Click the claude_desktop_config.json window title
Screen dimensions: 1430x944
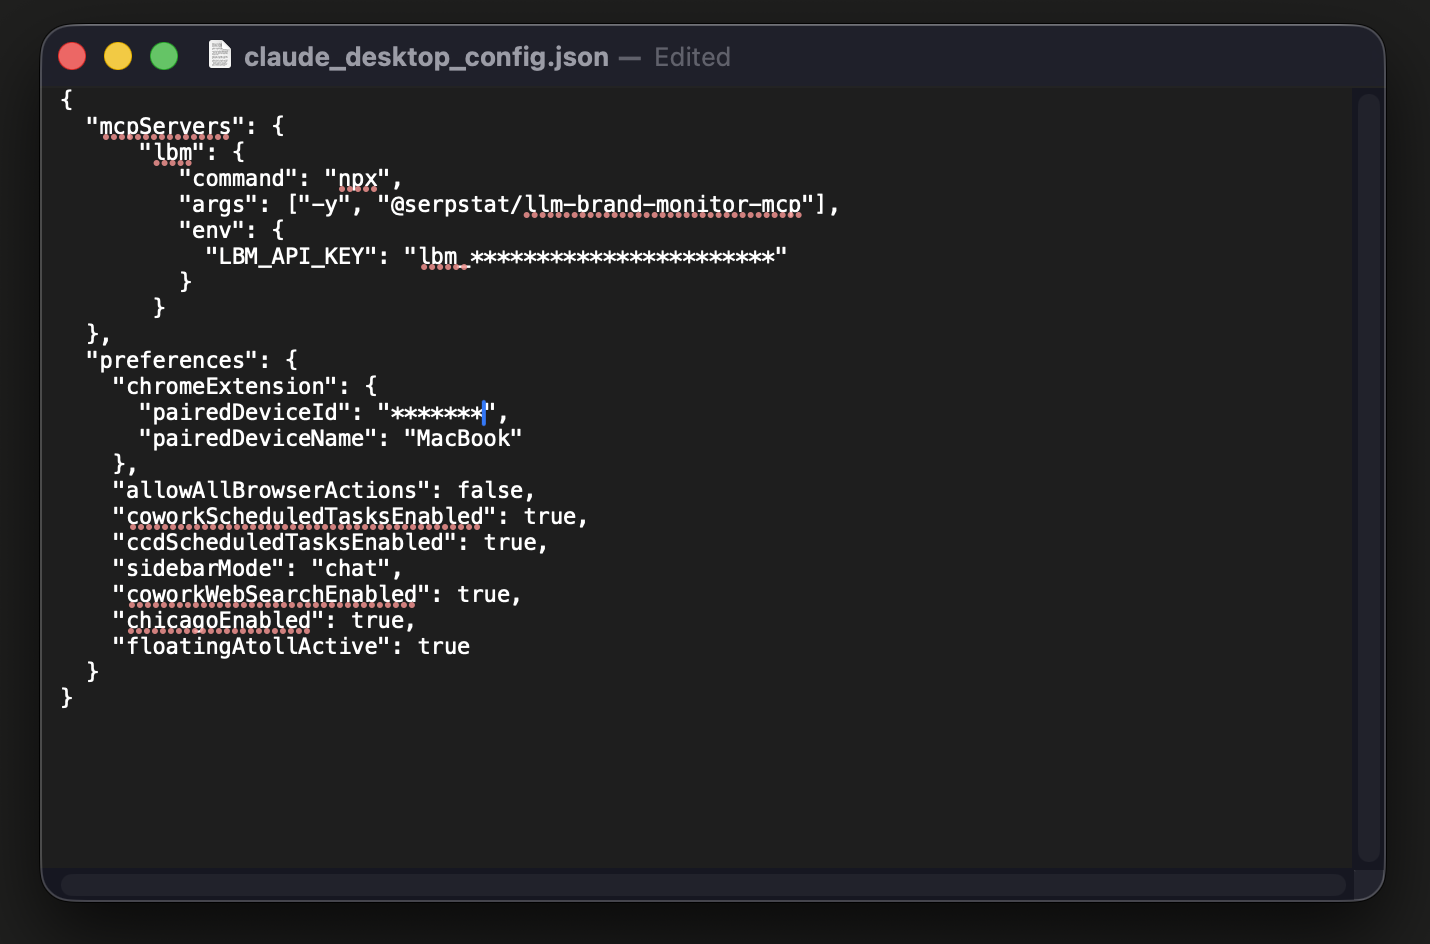pos(426,57)
